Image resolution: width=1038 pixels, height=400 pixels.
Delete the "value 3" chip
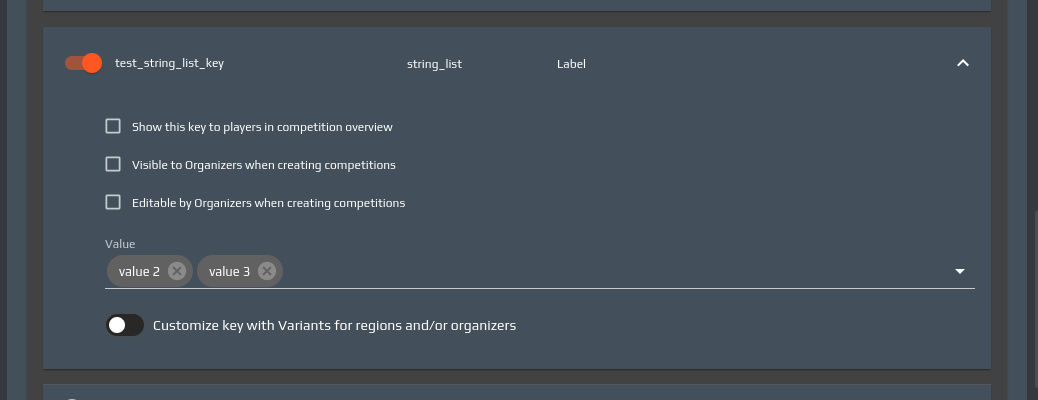pos(266,271)
